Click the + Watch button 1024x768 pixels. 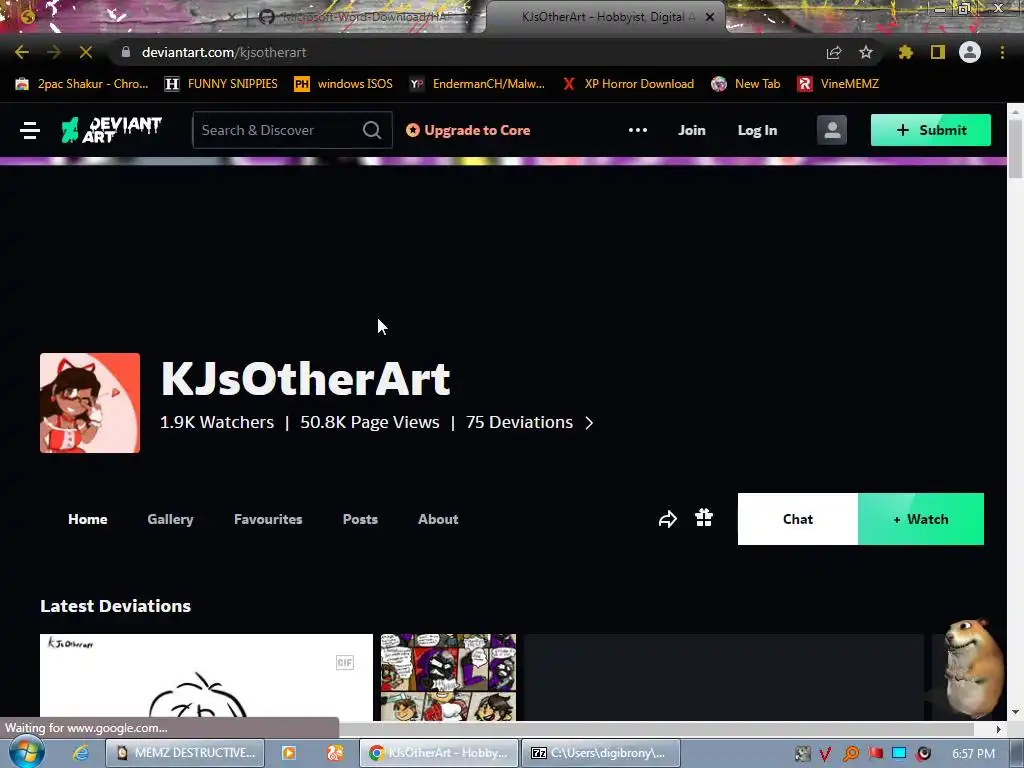pos(921,519)
